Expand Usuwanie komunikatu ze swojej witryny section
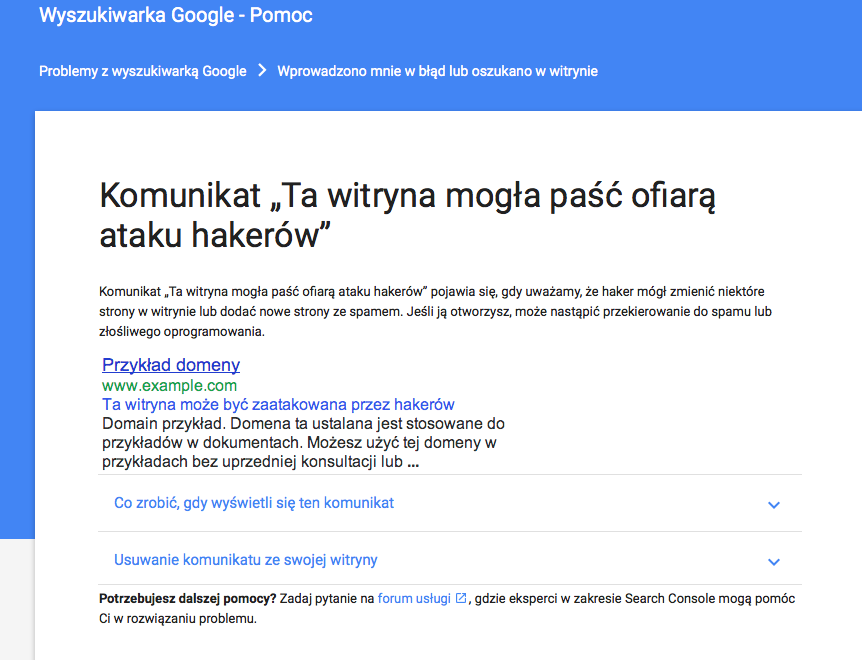Image resolution: width=862 pixels, height=660 pixels. tap(450, 560)
